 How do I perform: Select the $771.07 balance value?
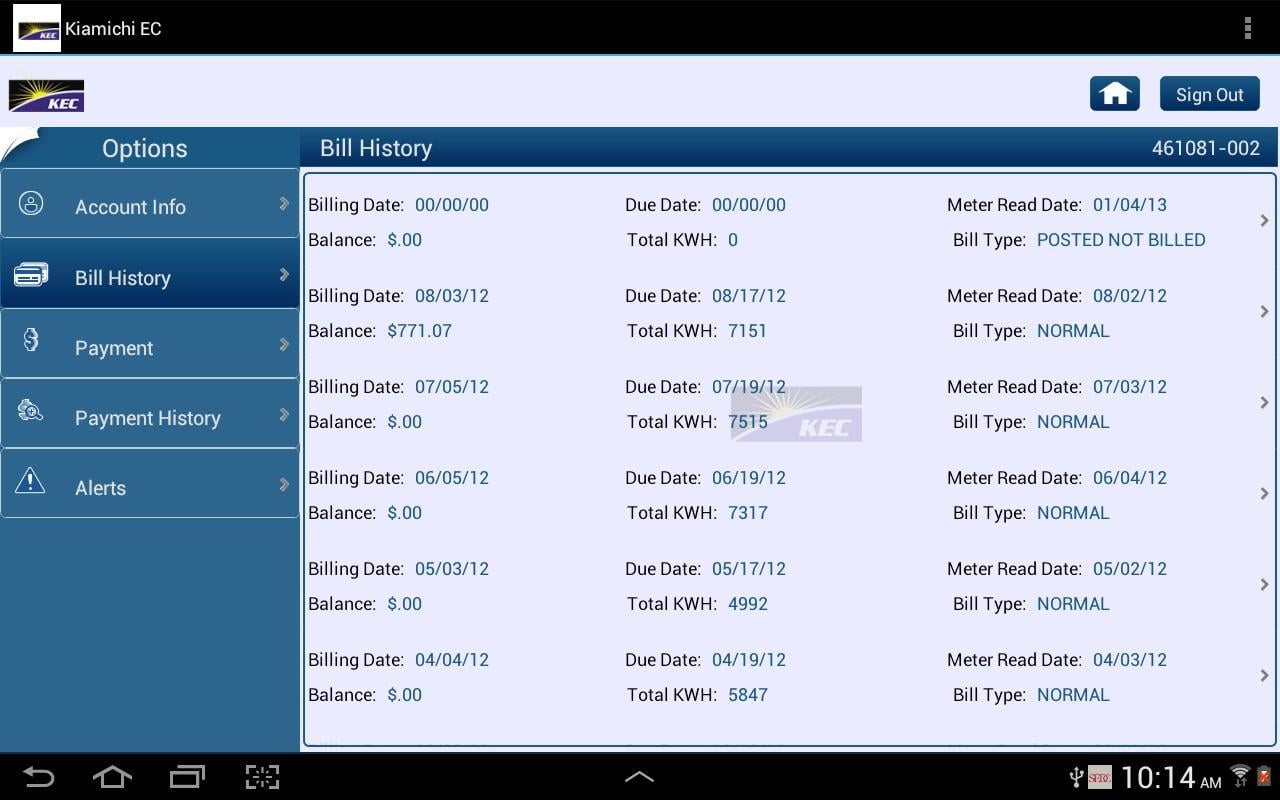[x=419, y=331]
